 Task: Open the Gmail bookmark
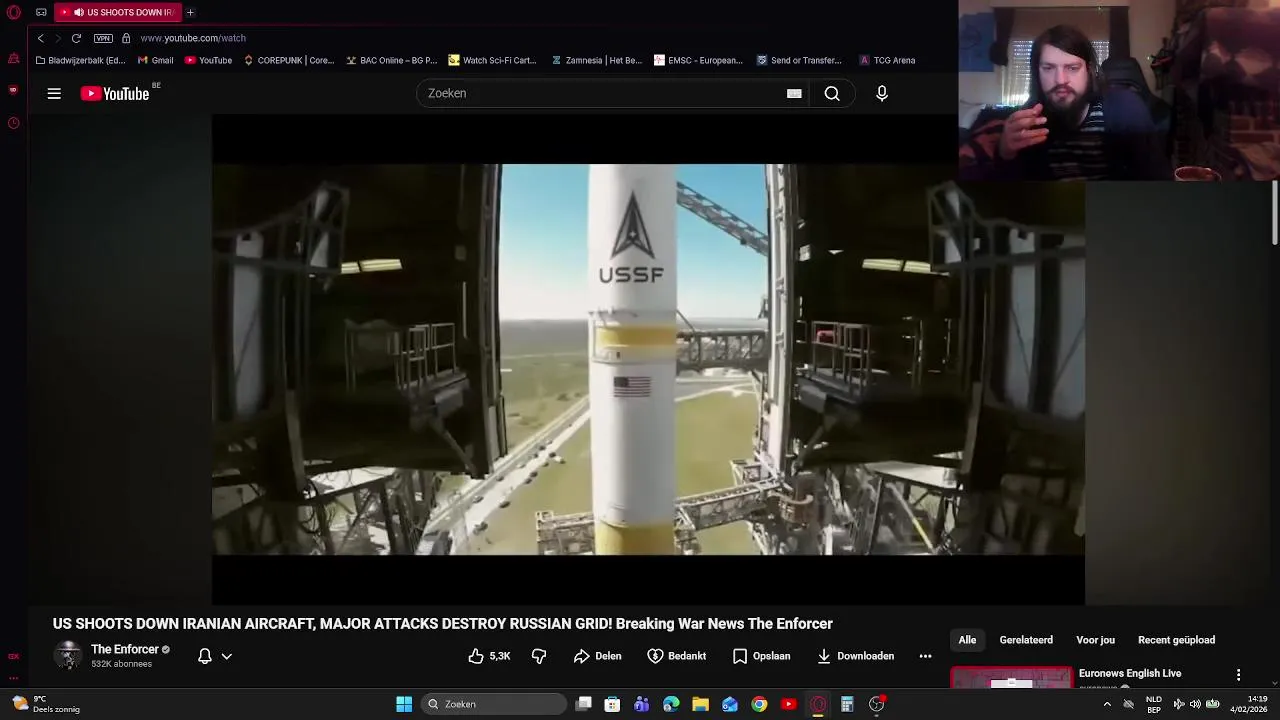tap(156, 60)
